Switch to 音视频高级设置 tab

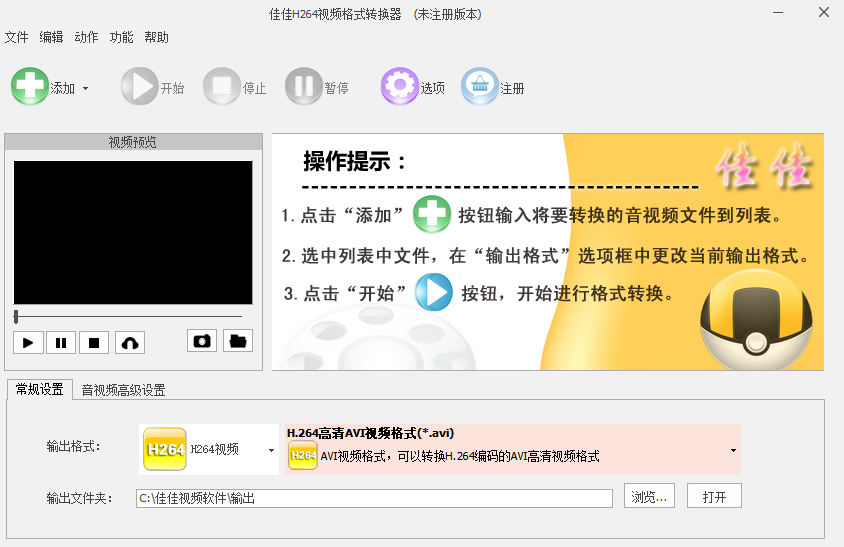(123, 390)
